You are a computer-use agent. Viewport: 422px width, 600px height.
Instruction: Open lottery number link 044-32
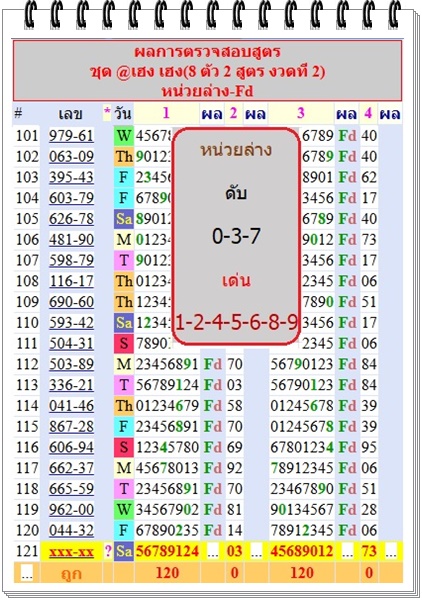(x=71, y=530)
